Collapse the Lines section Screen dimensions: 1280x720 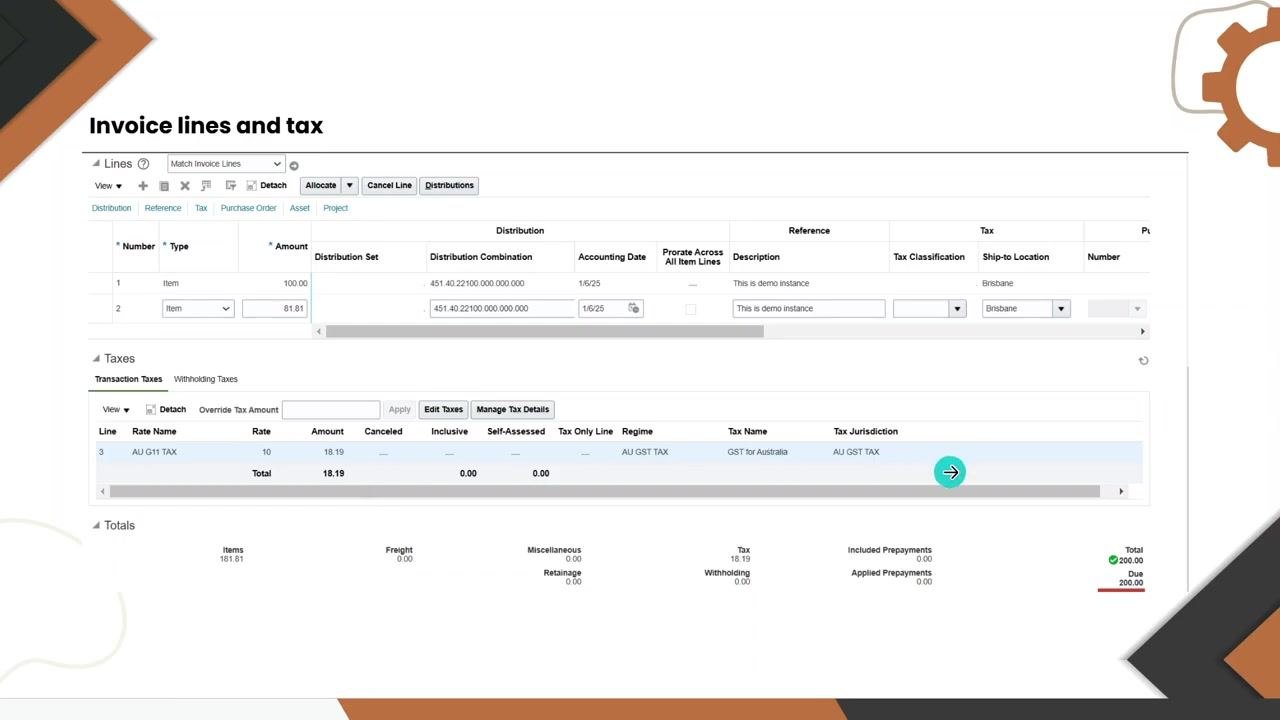click(x=97, y=164)
